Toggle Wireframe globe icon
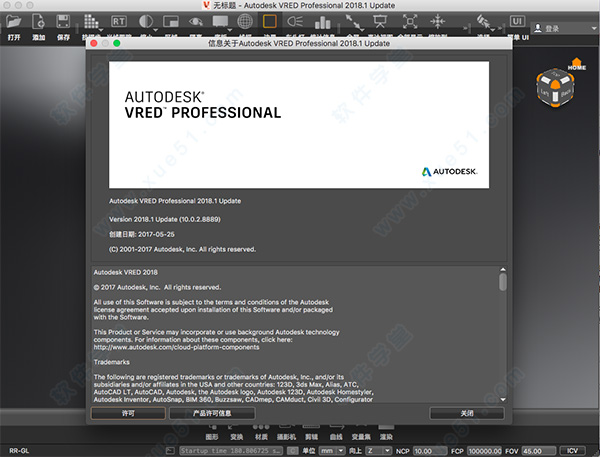Viewport: 600px width, 457px height. pos(245,21)
